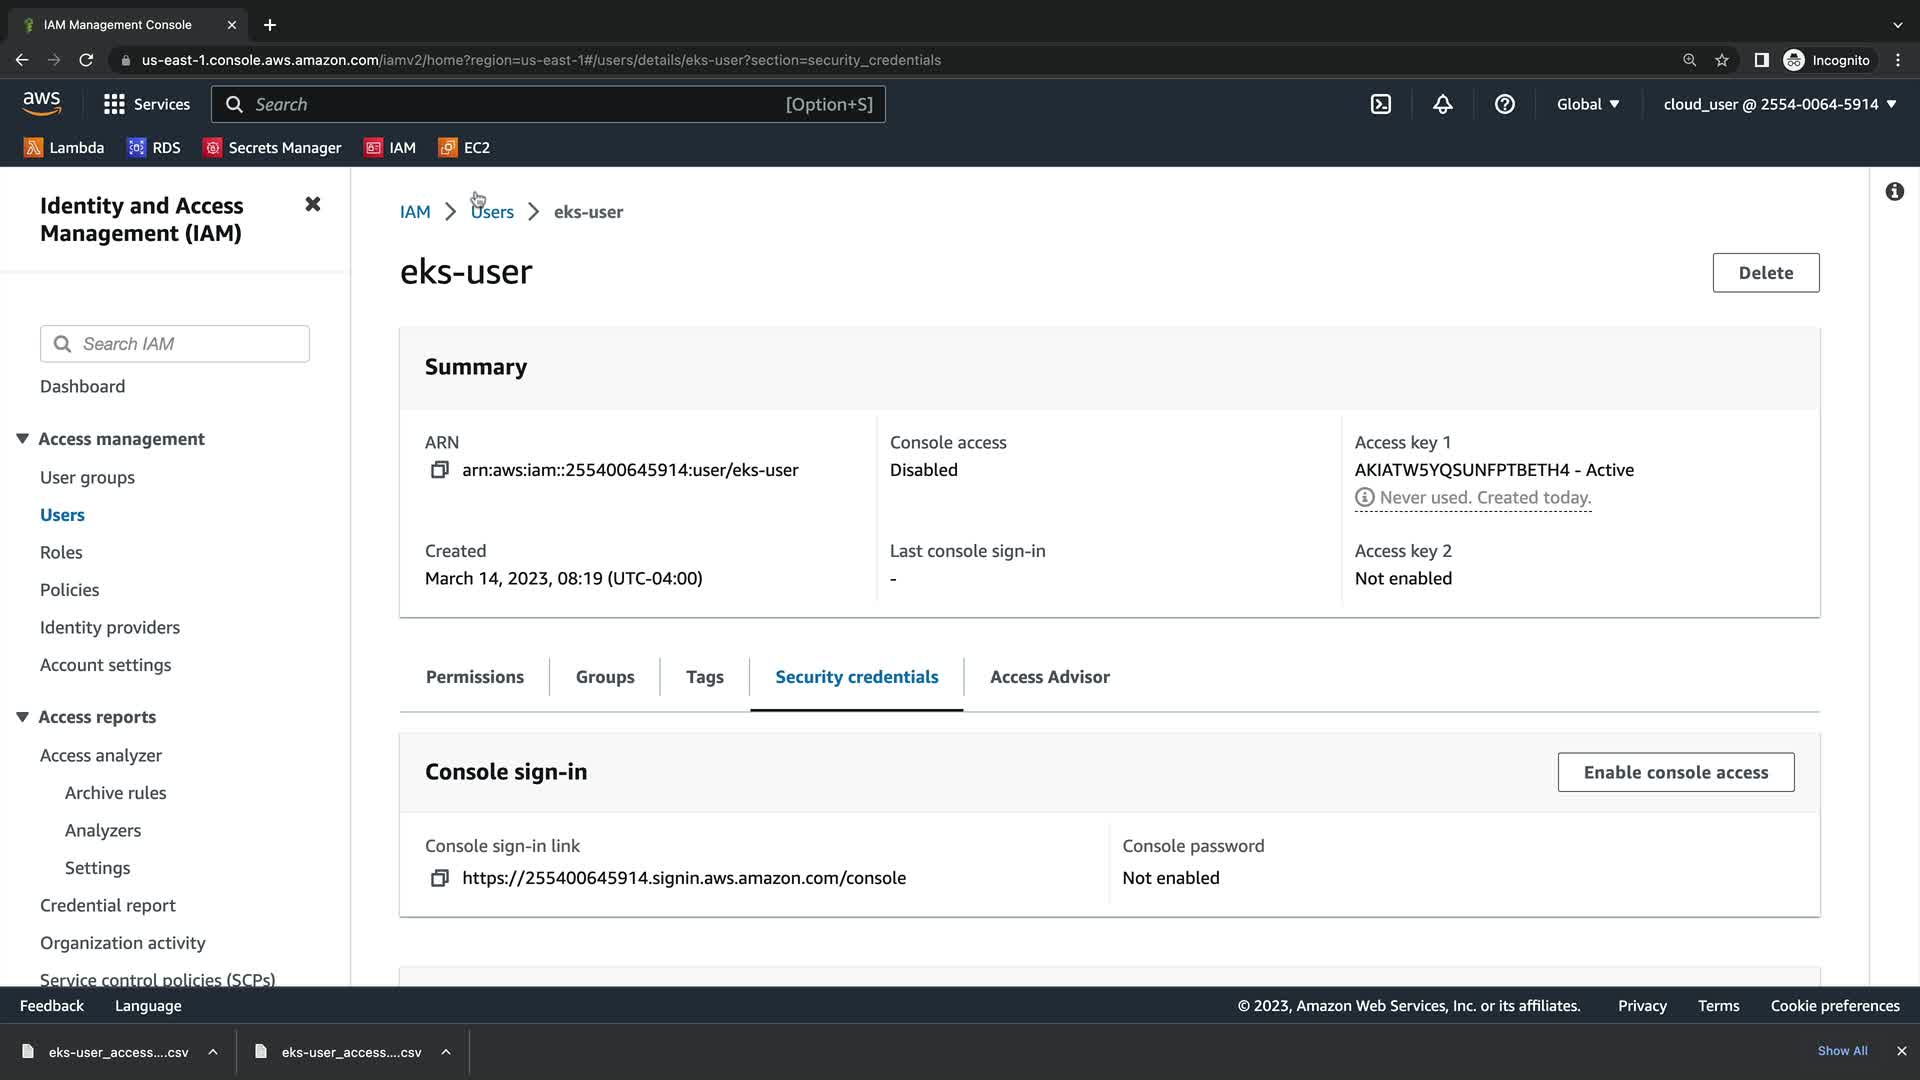
Task: Open the AWS CloudShell icon
Action: [1381, 104]
